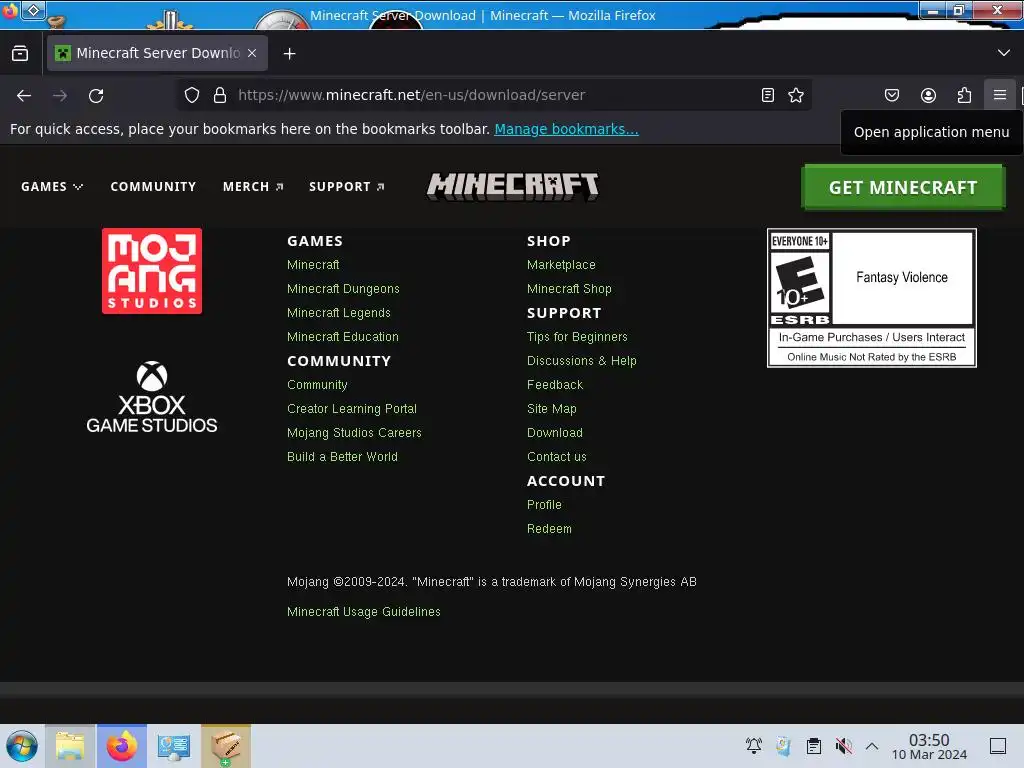1024x768 pixels.
Task: Open Build a Better World link
Action: (x=342, y=457)
